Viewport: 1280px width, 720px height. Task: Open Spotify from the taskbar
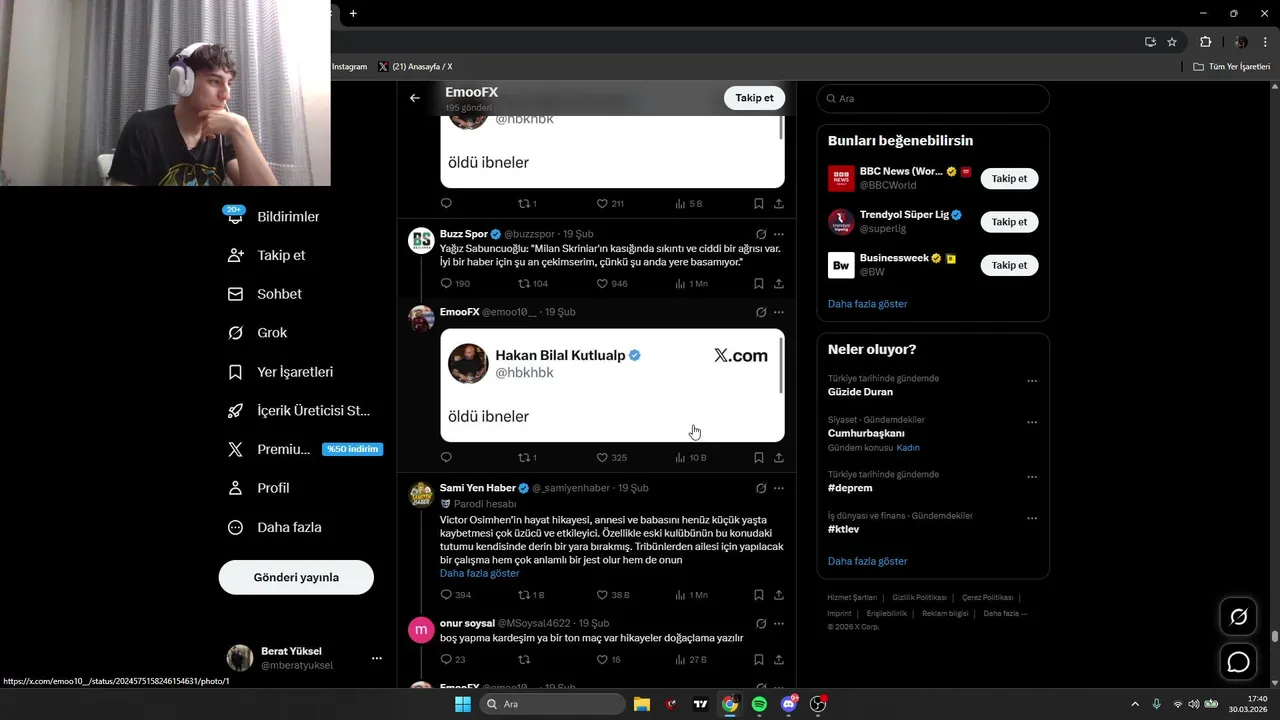pyautogui.click(x=759, y=704)
